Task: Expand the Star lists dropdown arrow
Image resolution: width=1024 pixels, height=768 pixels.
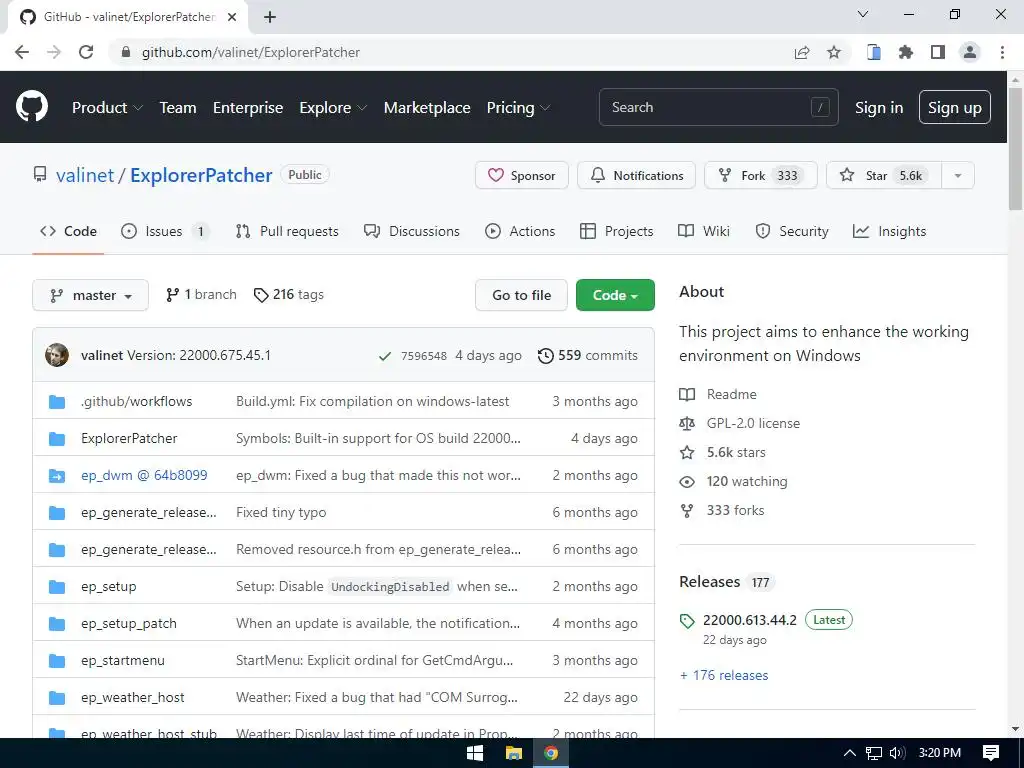Action: (958, 176)
